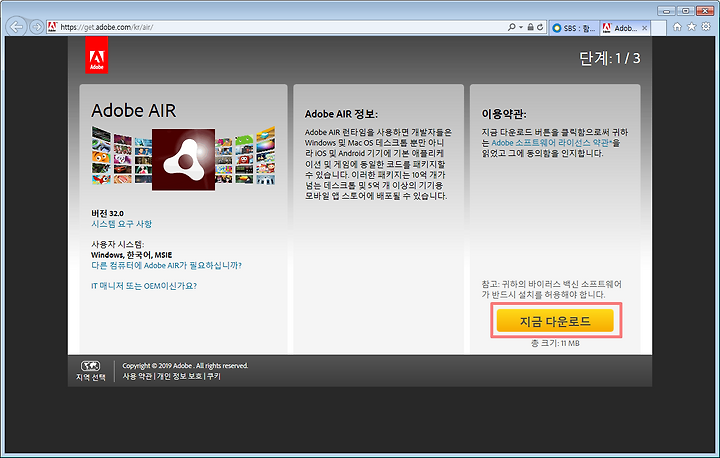Click the 총 크기: 11 MB text
720x458 pixels.
click(x=555, y=343)
